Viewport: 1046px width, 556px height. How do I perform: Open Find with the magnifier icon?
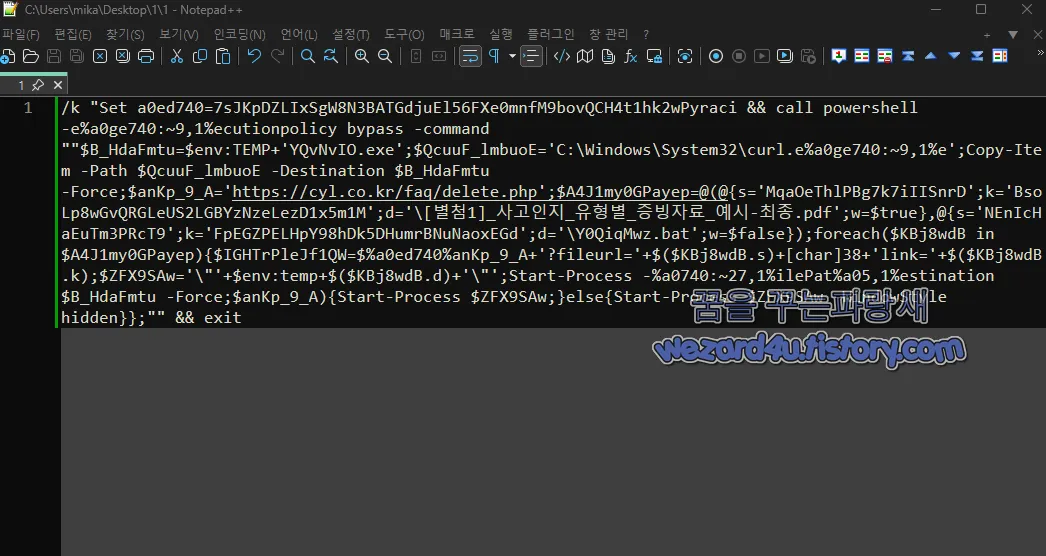(308, 56)
